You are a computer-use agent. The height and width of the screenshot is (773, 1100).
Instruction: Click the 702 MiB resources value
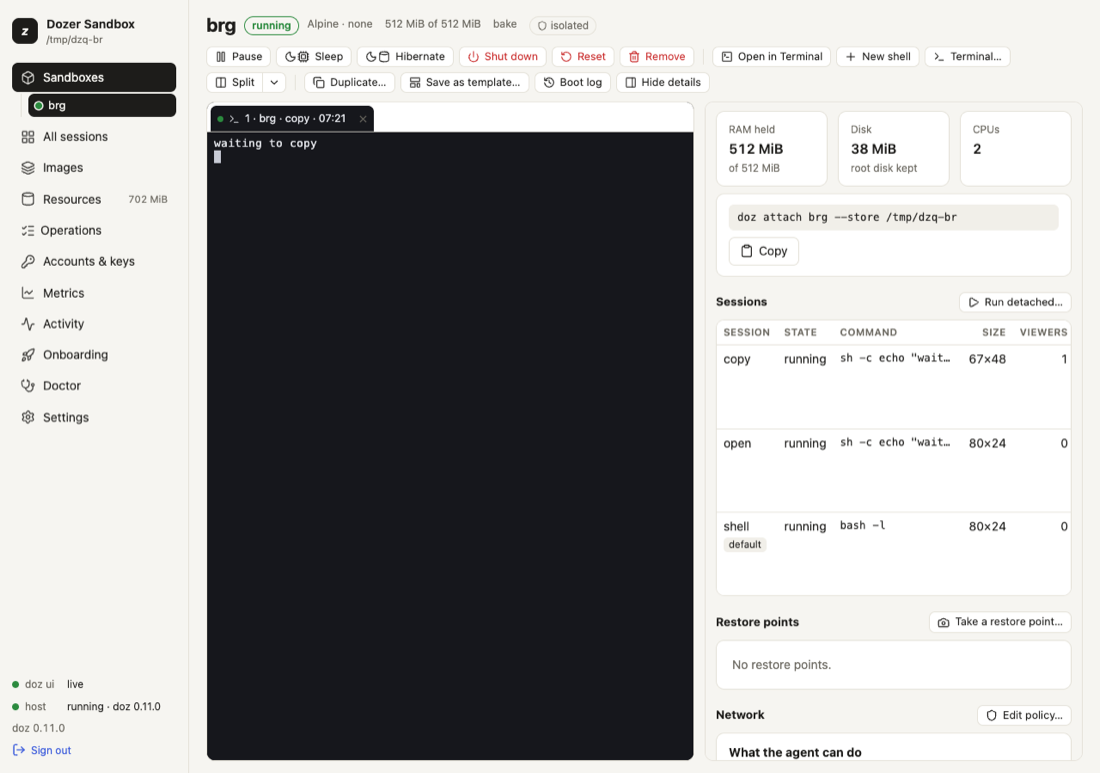coord(147,199)
